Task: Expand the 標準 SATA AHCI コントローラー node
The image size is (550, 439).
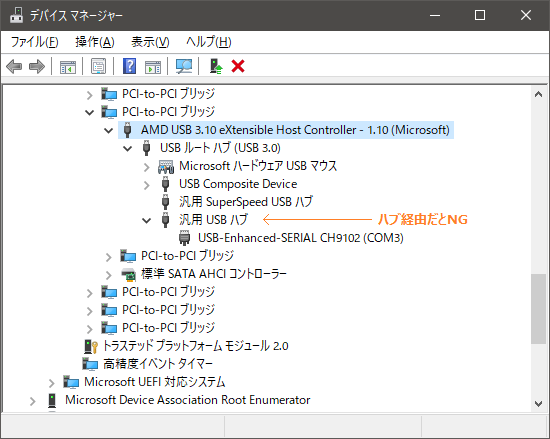Action: [x=109, y=275]
